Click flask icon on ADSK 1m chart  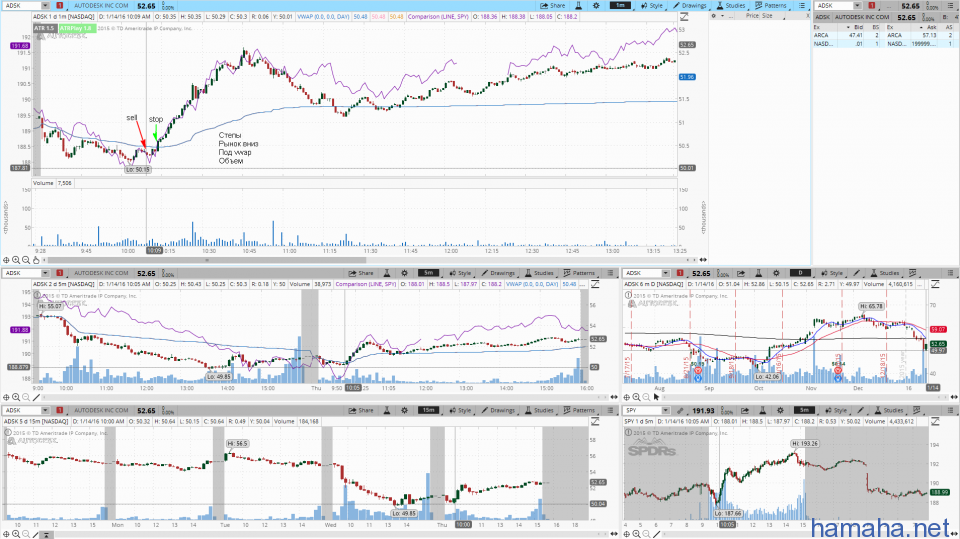tap(579, 6)
